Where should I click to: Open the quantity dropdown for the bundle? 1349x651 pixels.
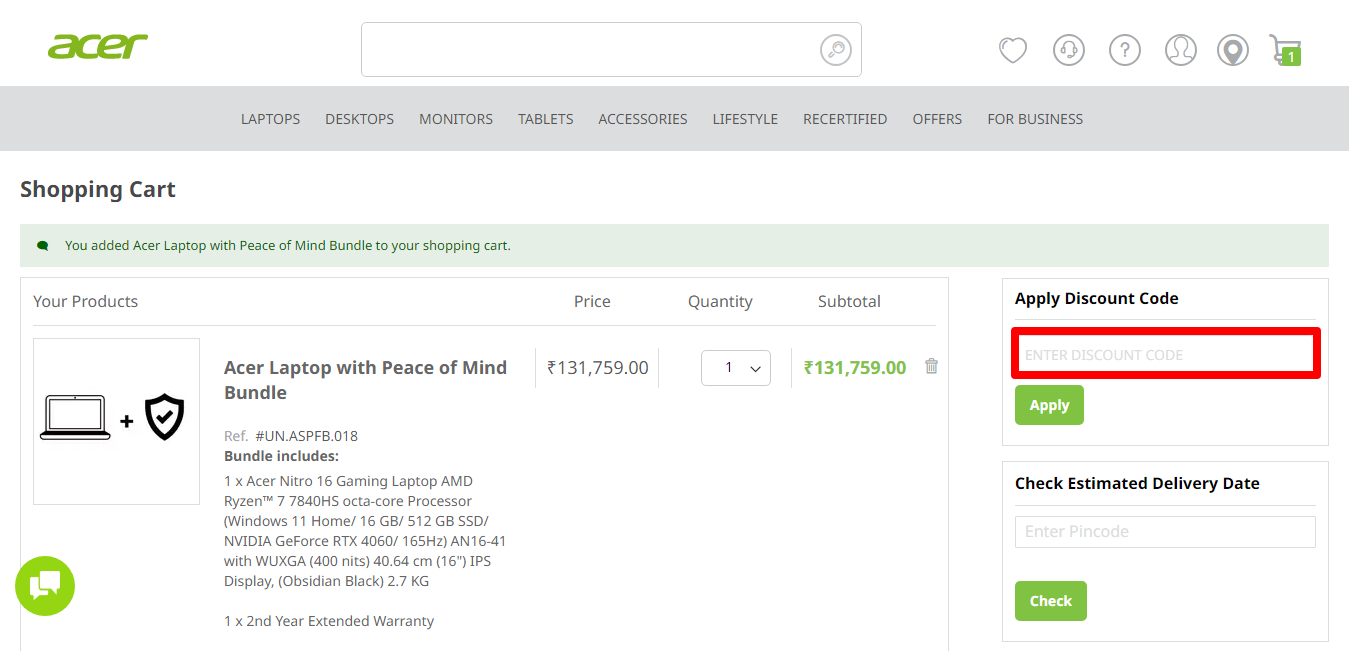click(x=735, y=367)
